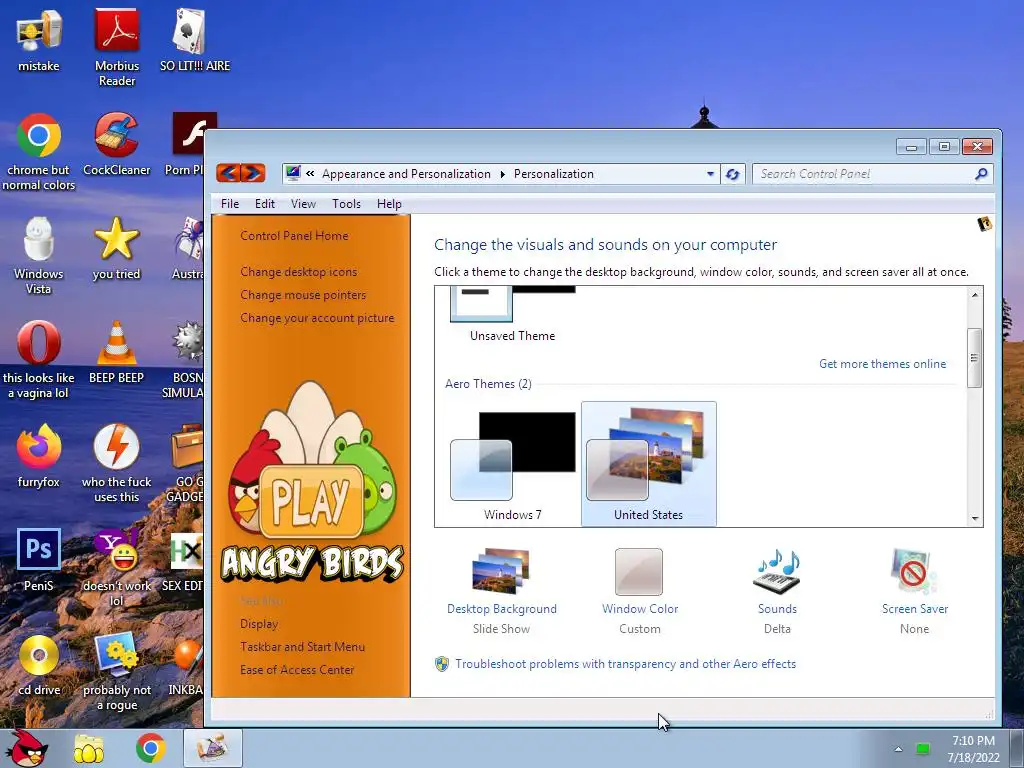This screenshot has height=768, width=1024.
Task: Open the eggs folder on the taskbar
Action: pos(89,748)
